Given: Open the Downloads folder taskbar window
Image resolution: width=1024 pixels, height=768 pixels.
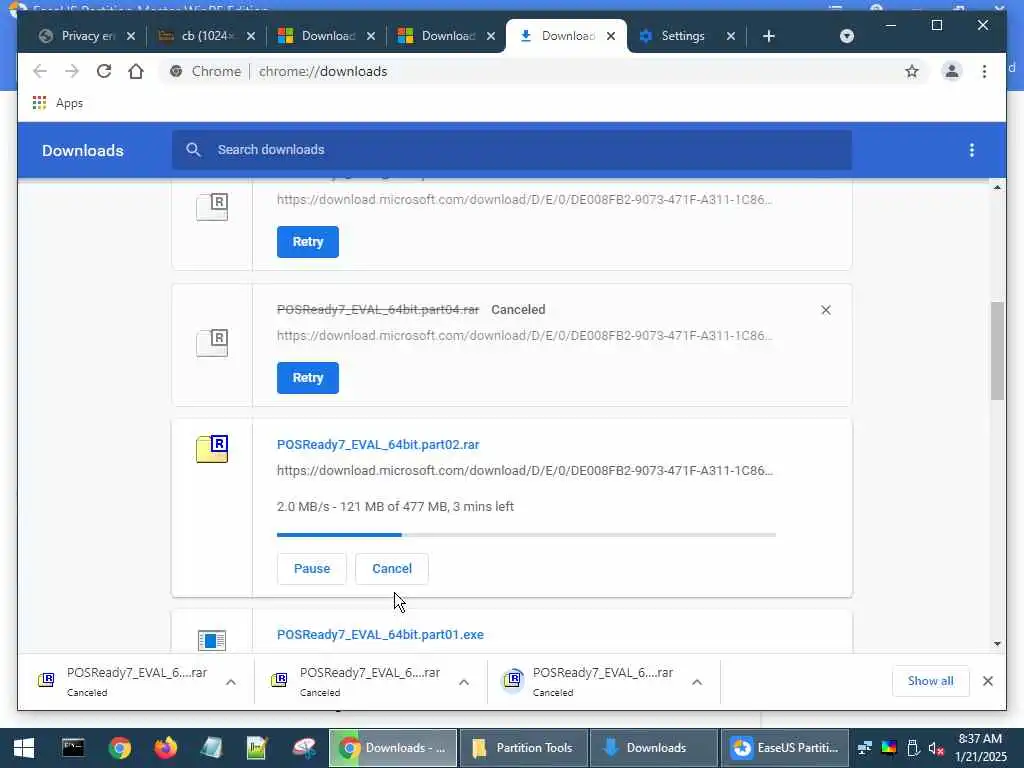Looking at the screenshot, I should coord(654,748).
